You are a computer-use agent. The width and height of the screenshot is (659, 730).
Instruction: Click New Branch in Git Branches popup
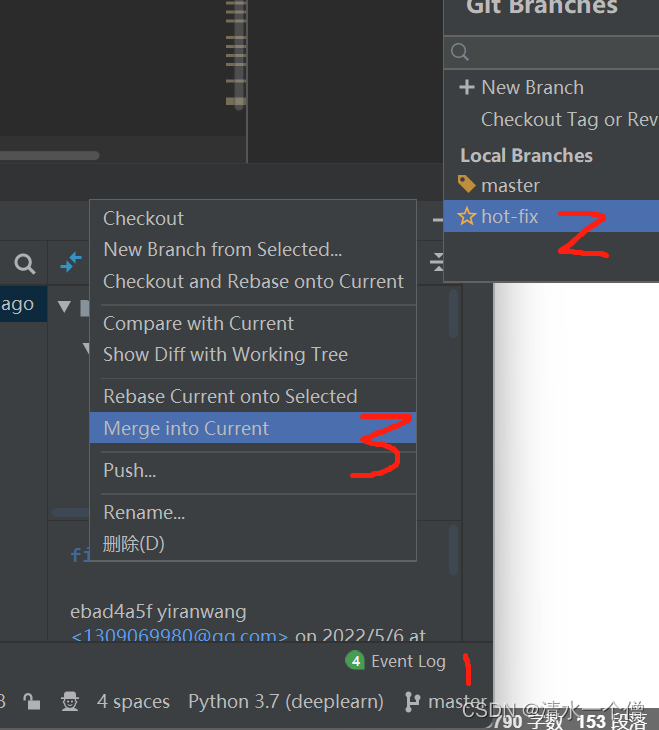[532, 88]
